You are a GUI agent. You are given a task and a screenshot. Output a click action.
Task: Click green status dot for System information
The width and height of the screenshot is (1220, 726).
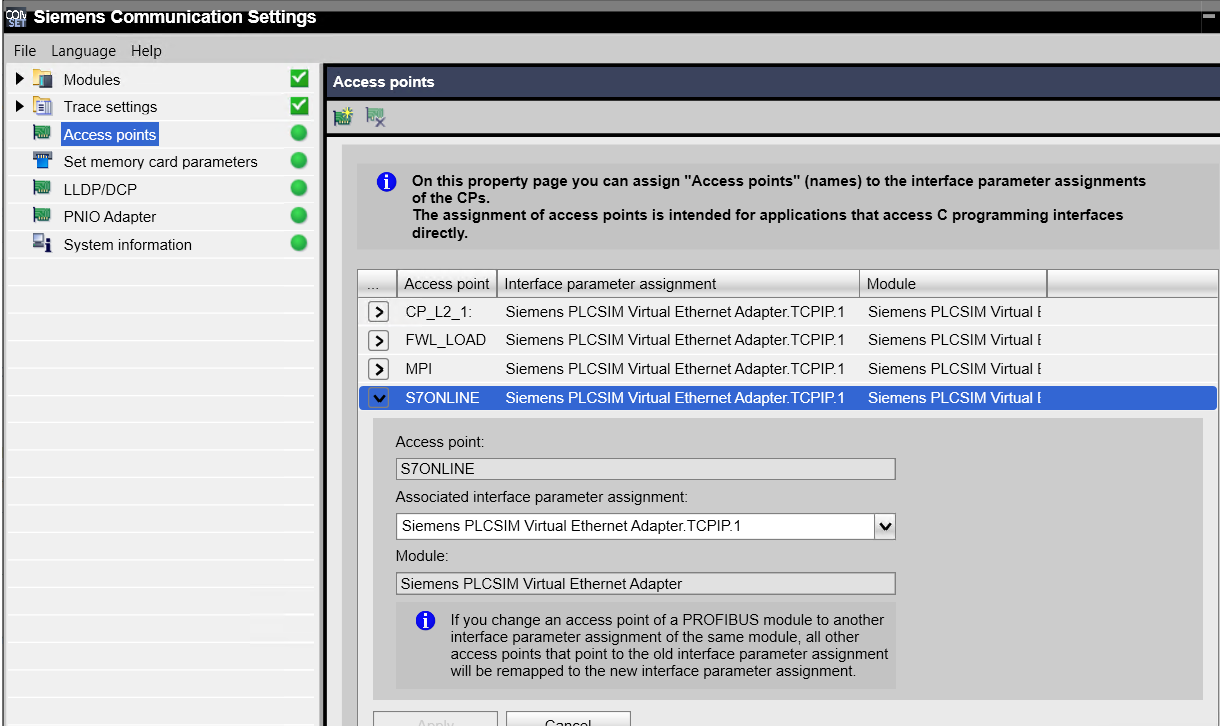299,243
